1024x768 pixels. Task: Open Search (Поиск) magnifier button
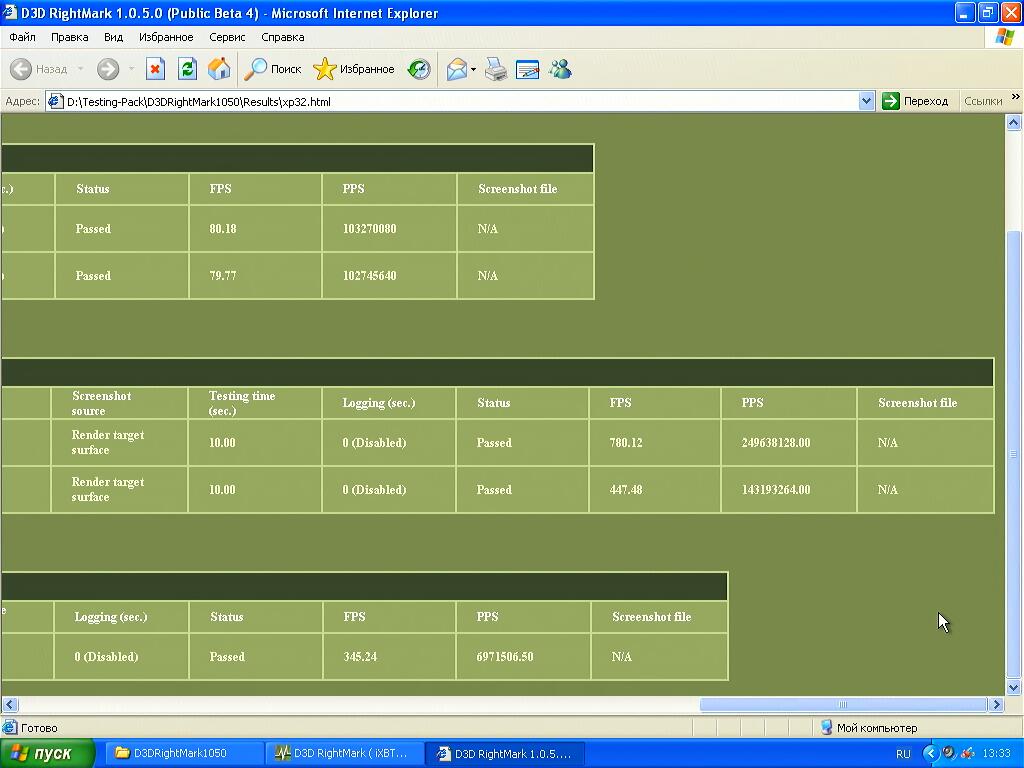click(272, 69)
